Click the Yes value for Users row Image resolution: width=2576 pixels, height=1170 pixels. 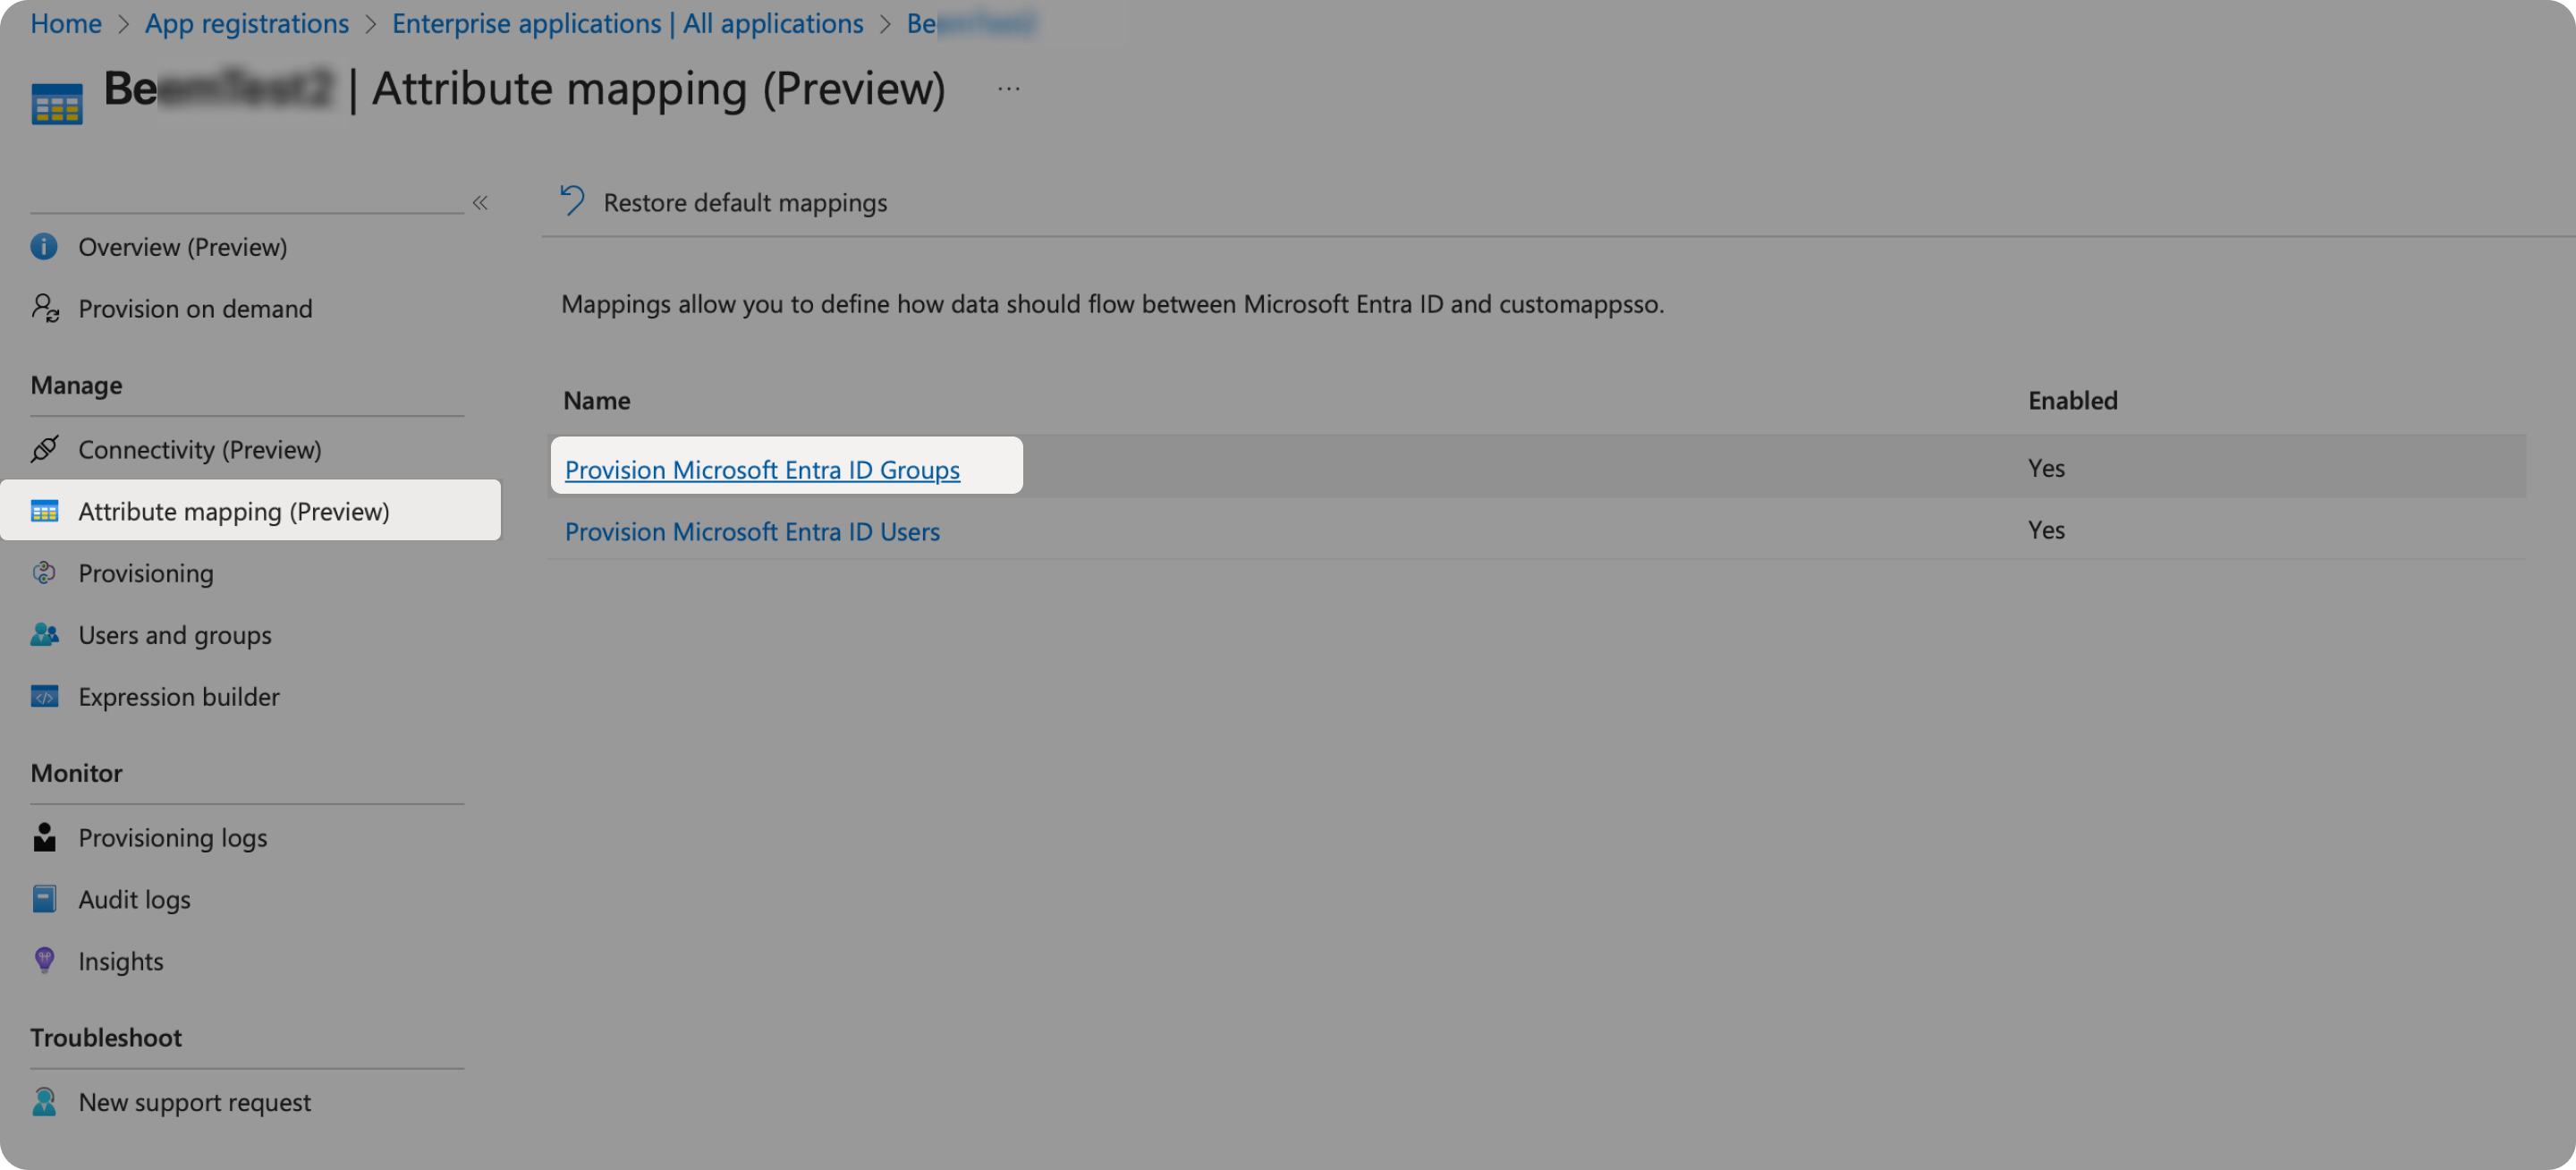pos(2046,530)
